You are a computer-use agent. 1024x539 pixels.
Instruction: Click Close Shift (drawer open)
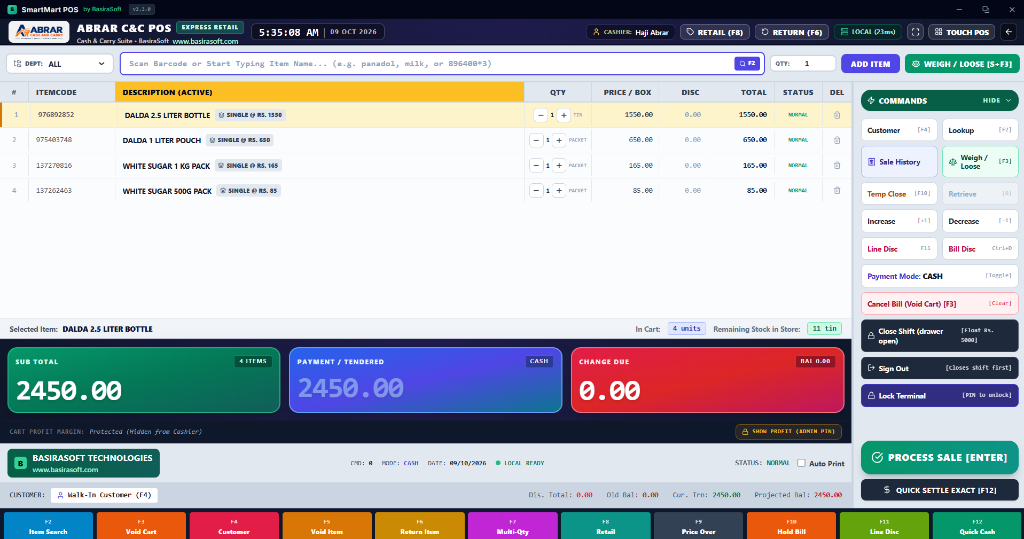(x=939, y=336)
